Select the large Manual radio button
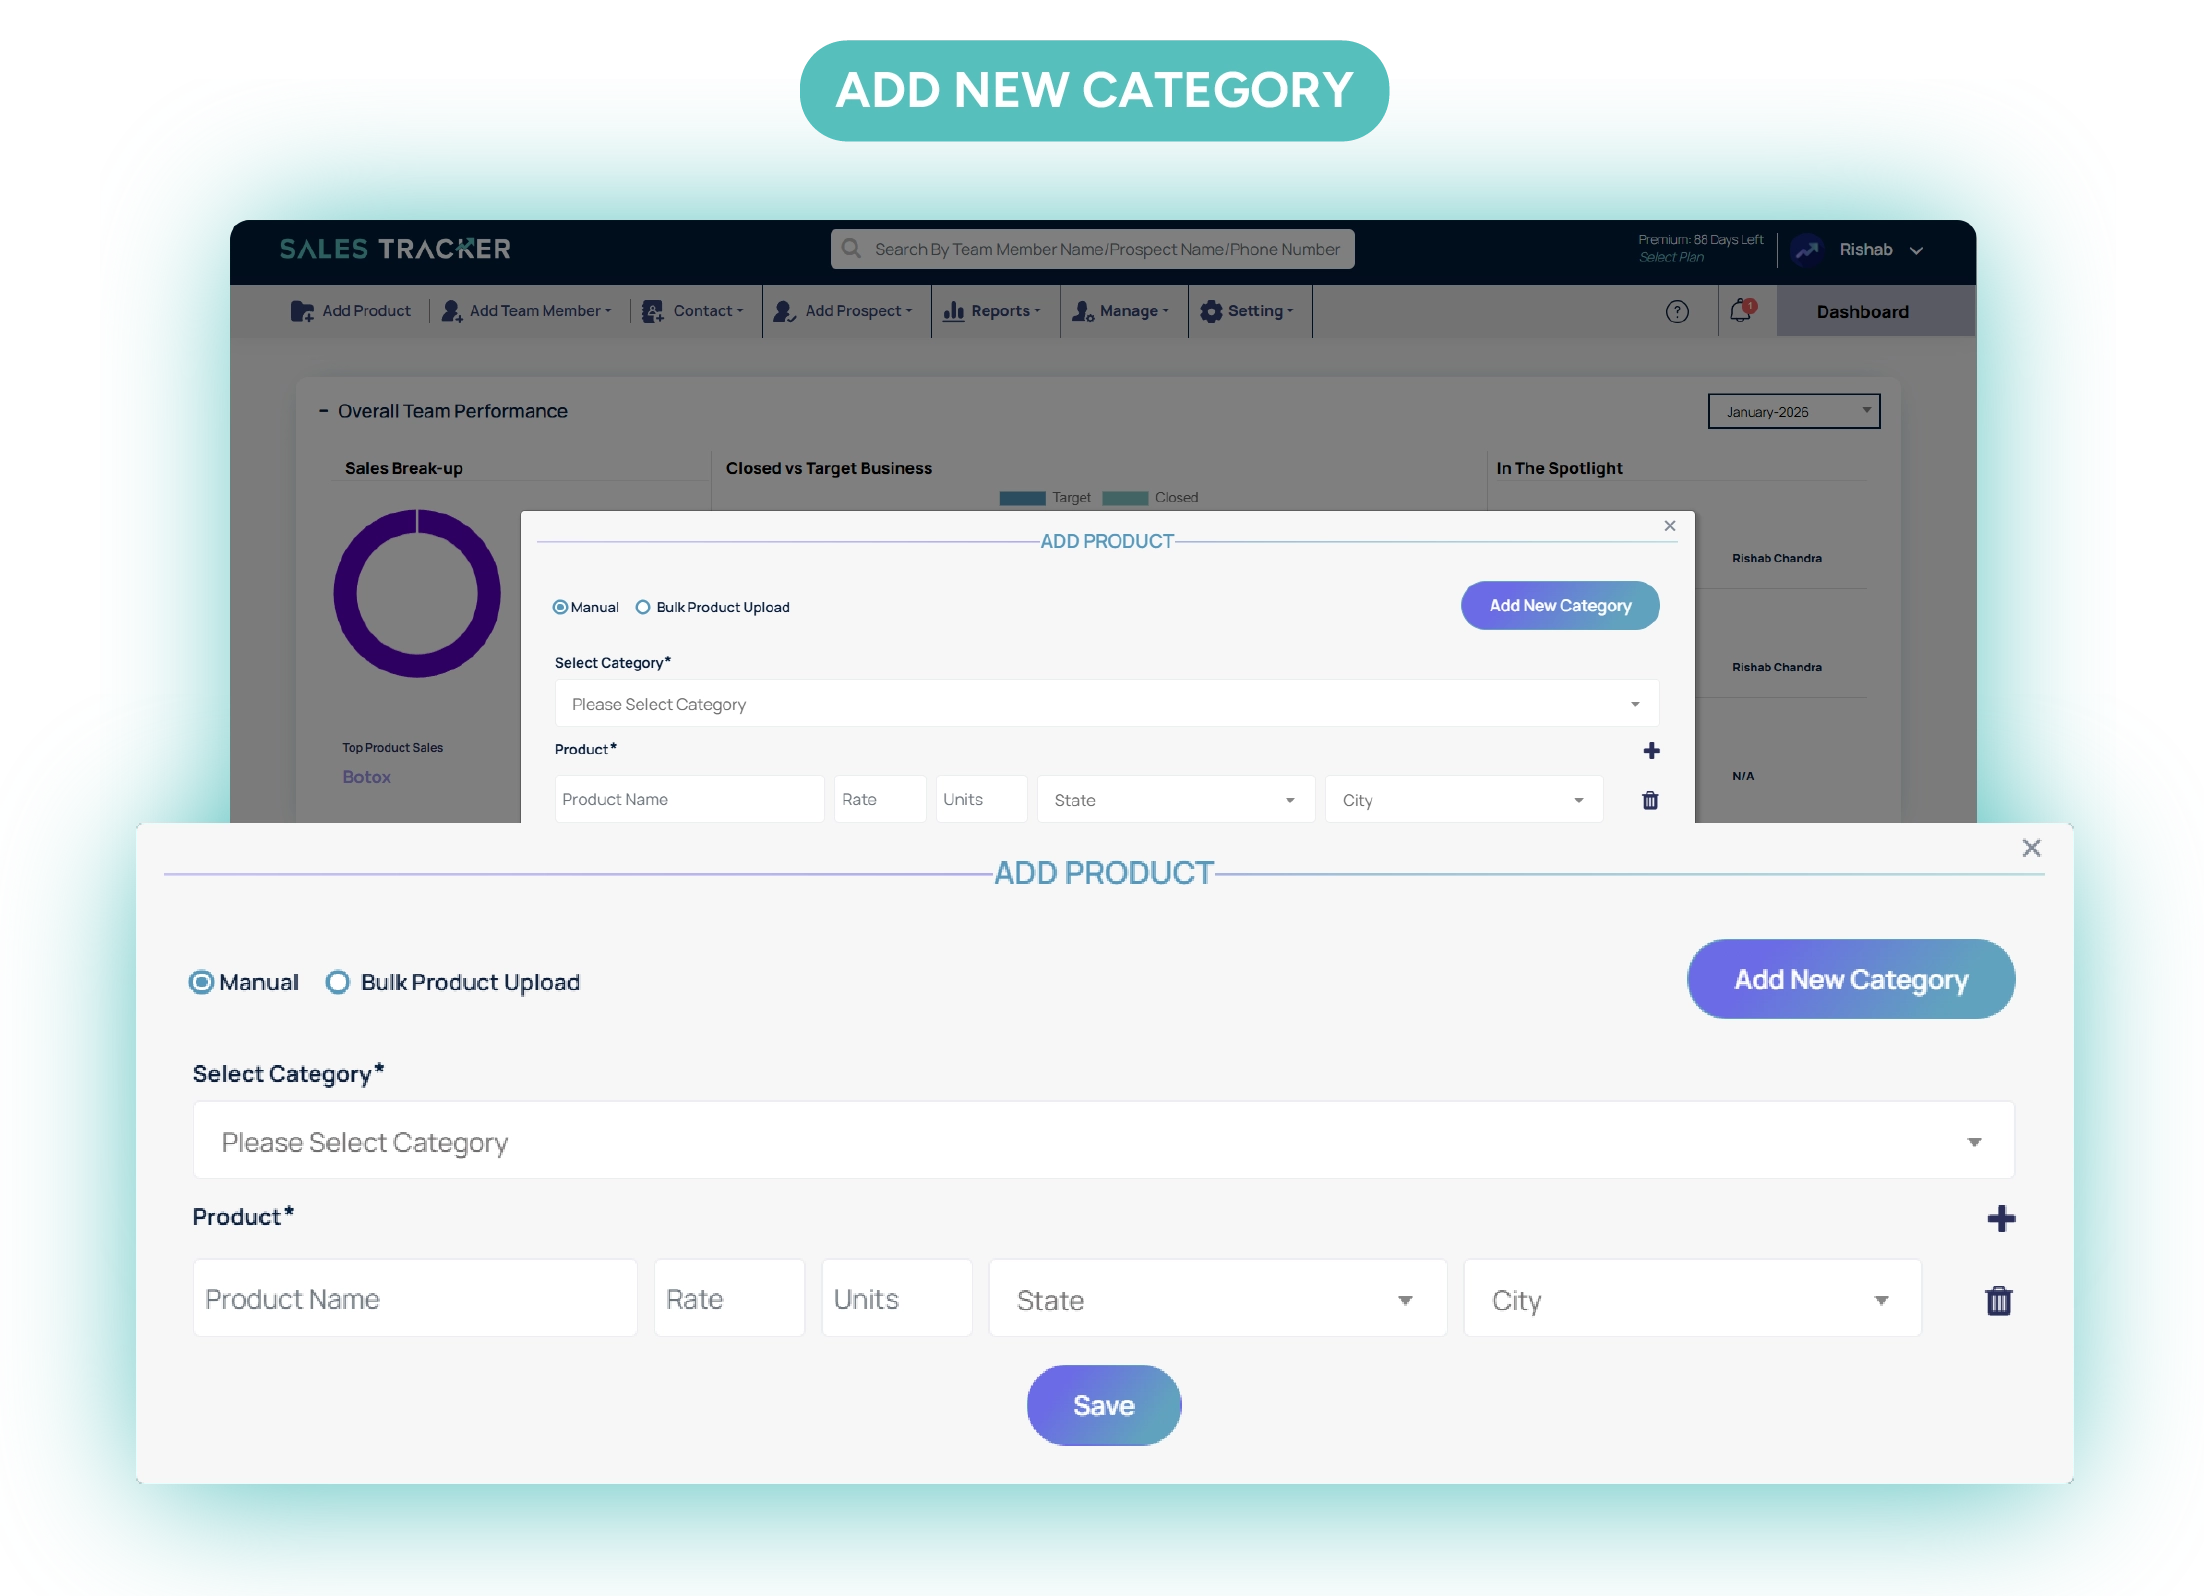This screenshot has height=1596, width=2204. click(201, 982)
